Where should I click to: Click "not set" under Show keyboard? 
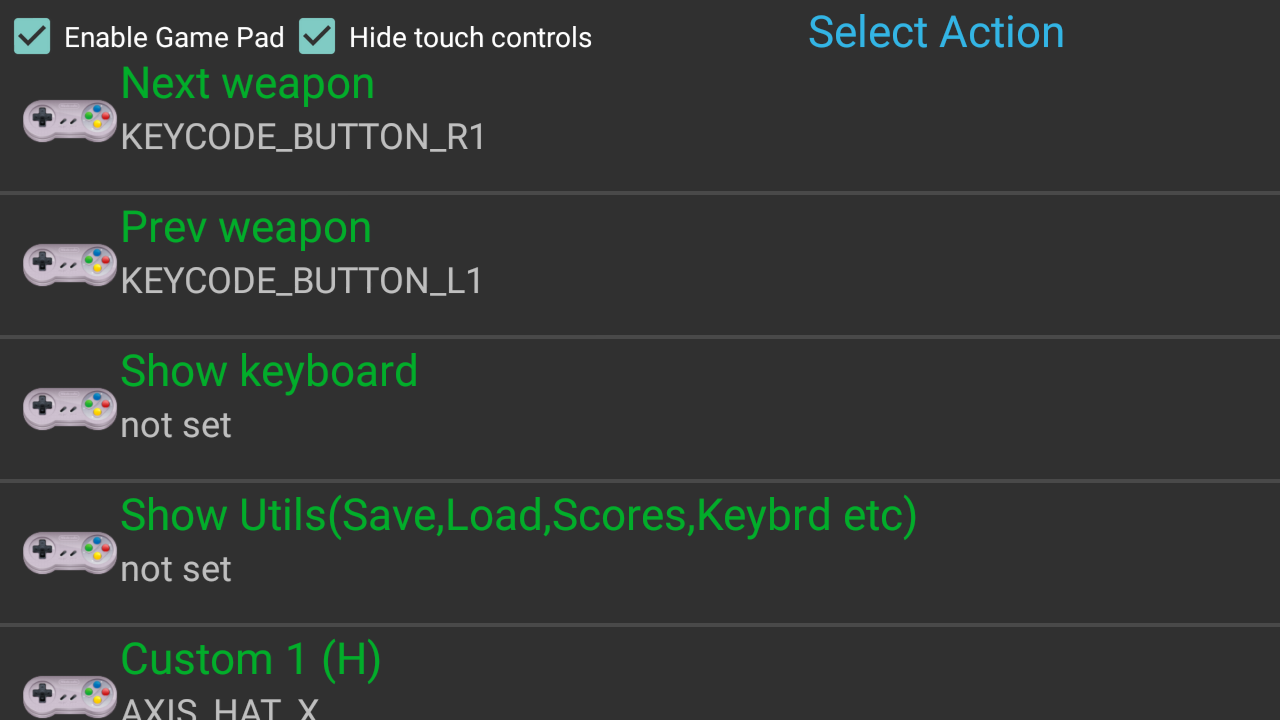(176, 425)
